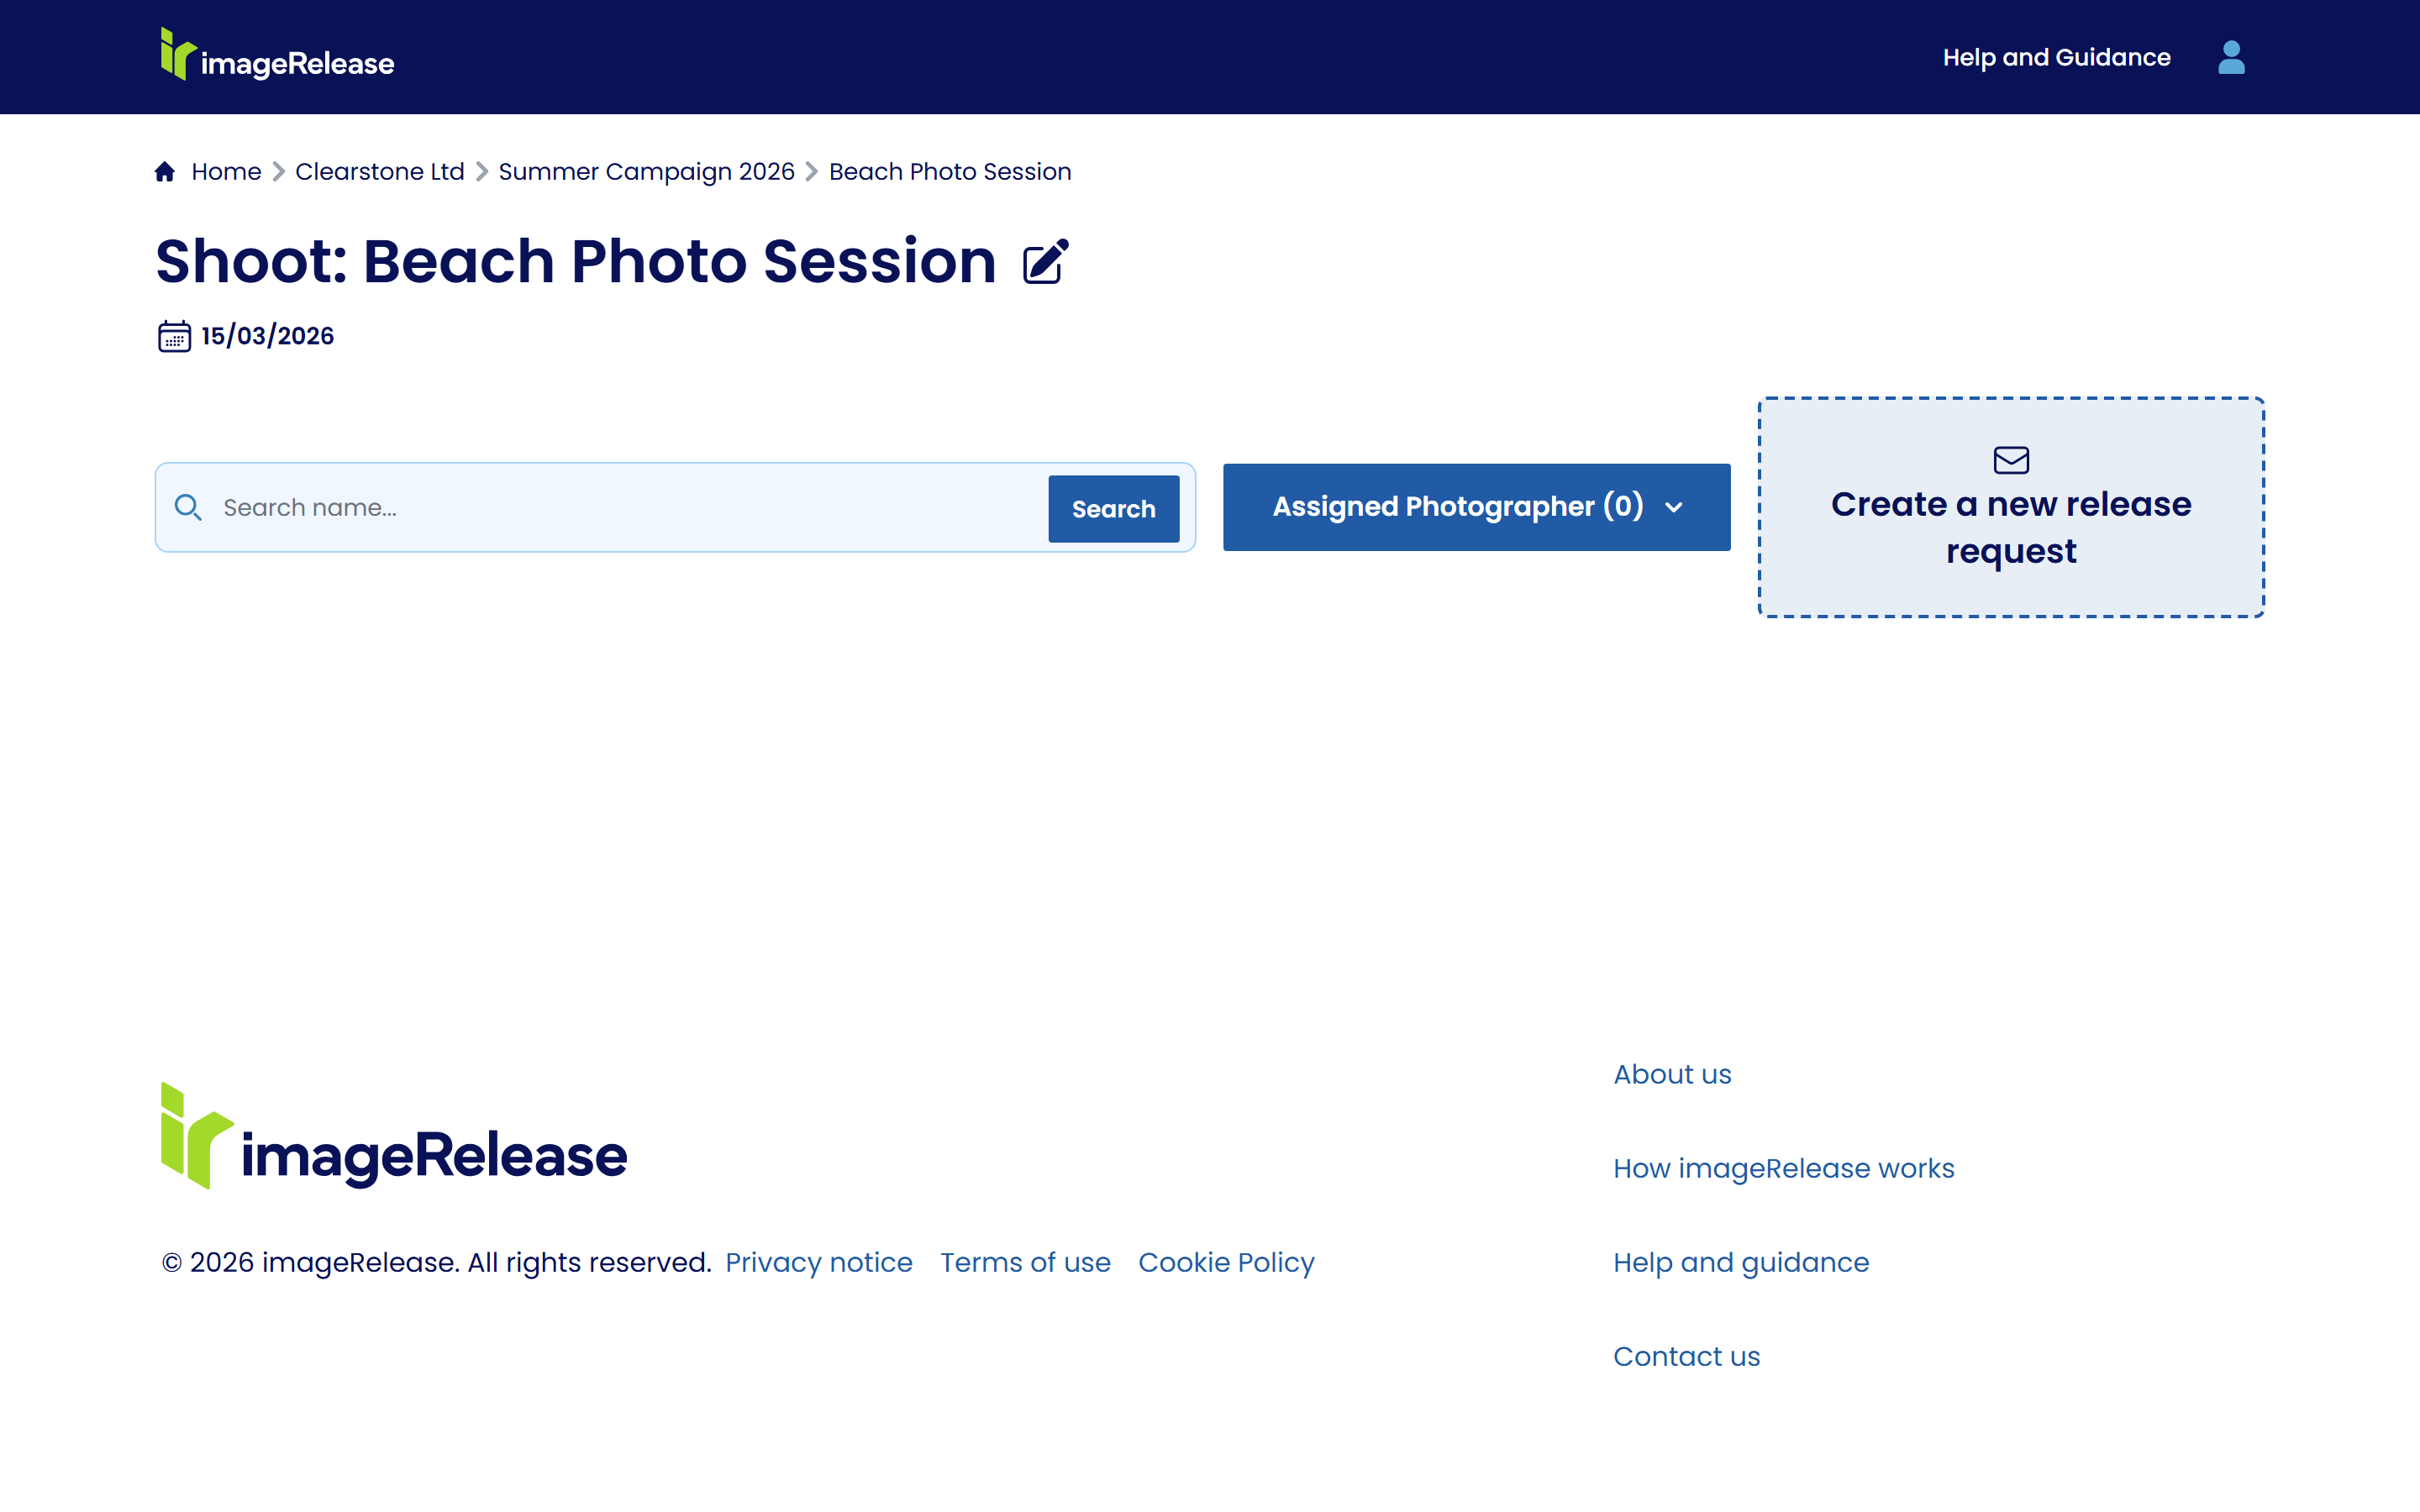Open the Cookie Policy link
Viewport: 2420px width, 1512px height.
1226,1263
